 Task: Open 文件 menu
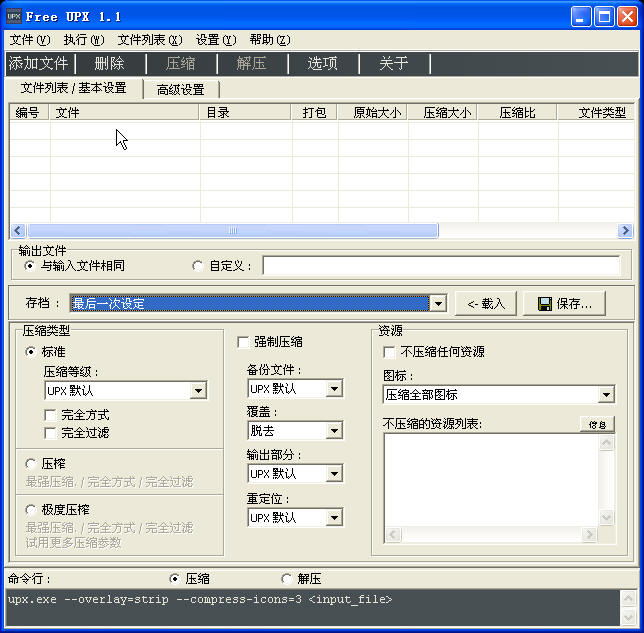[x=30, y=40]
